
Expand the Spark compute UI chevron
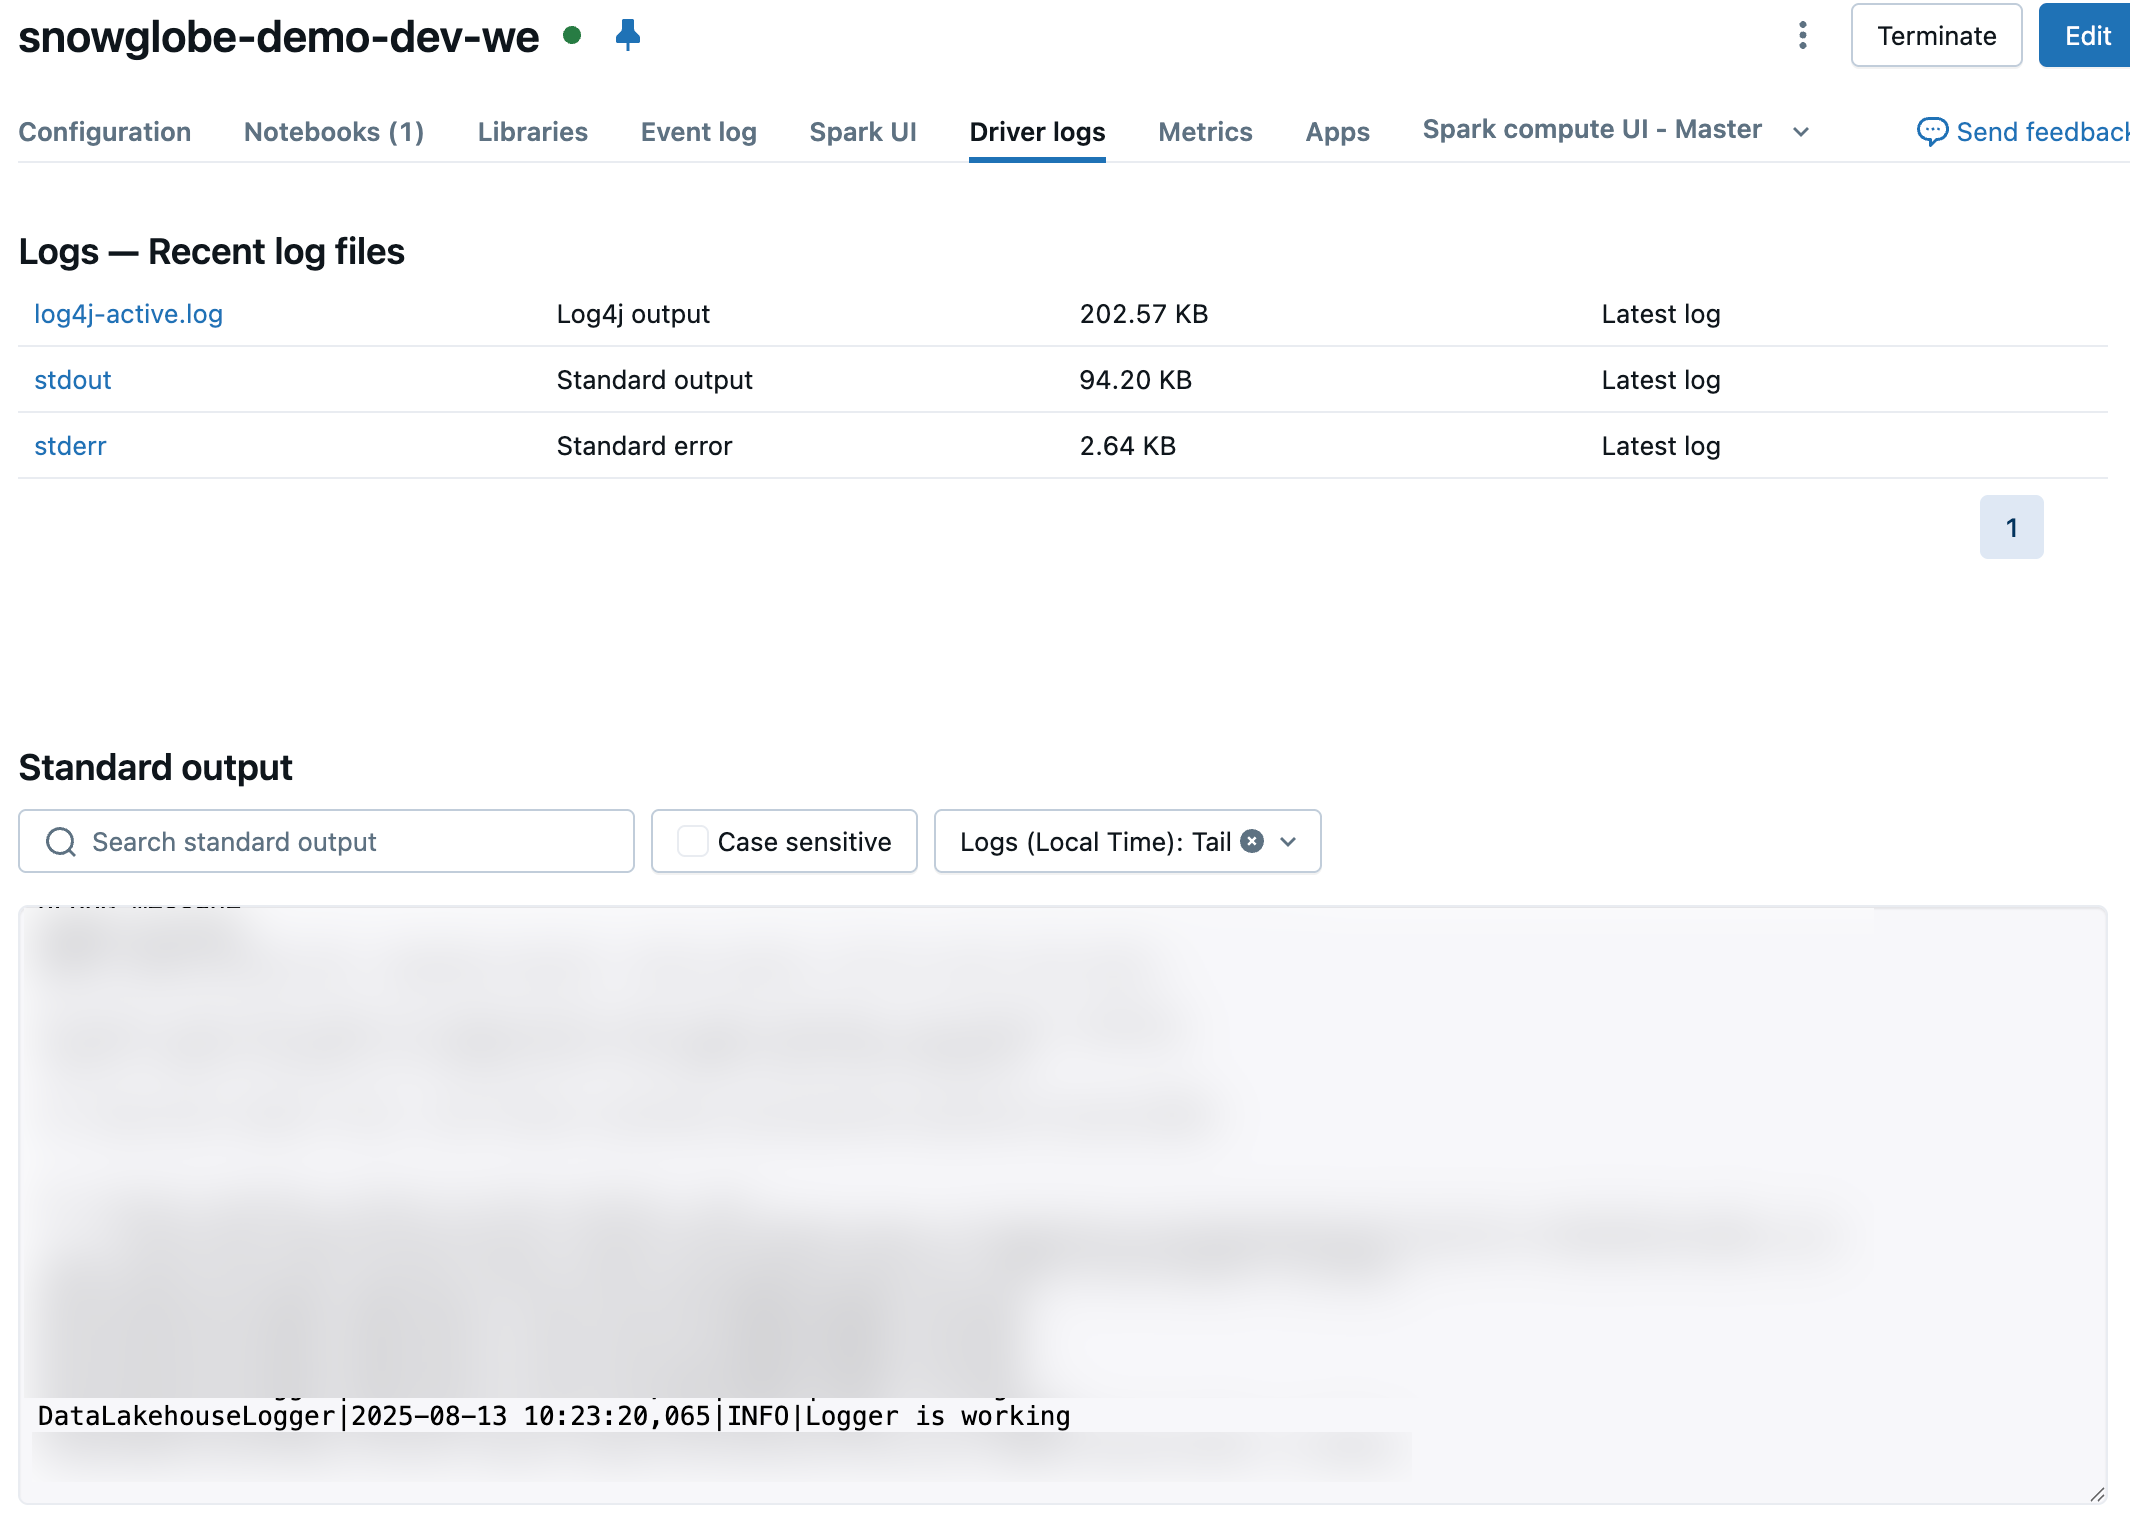coord(1801,132)
